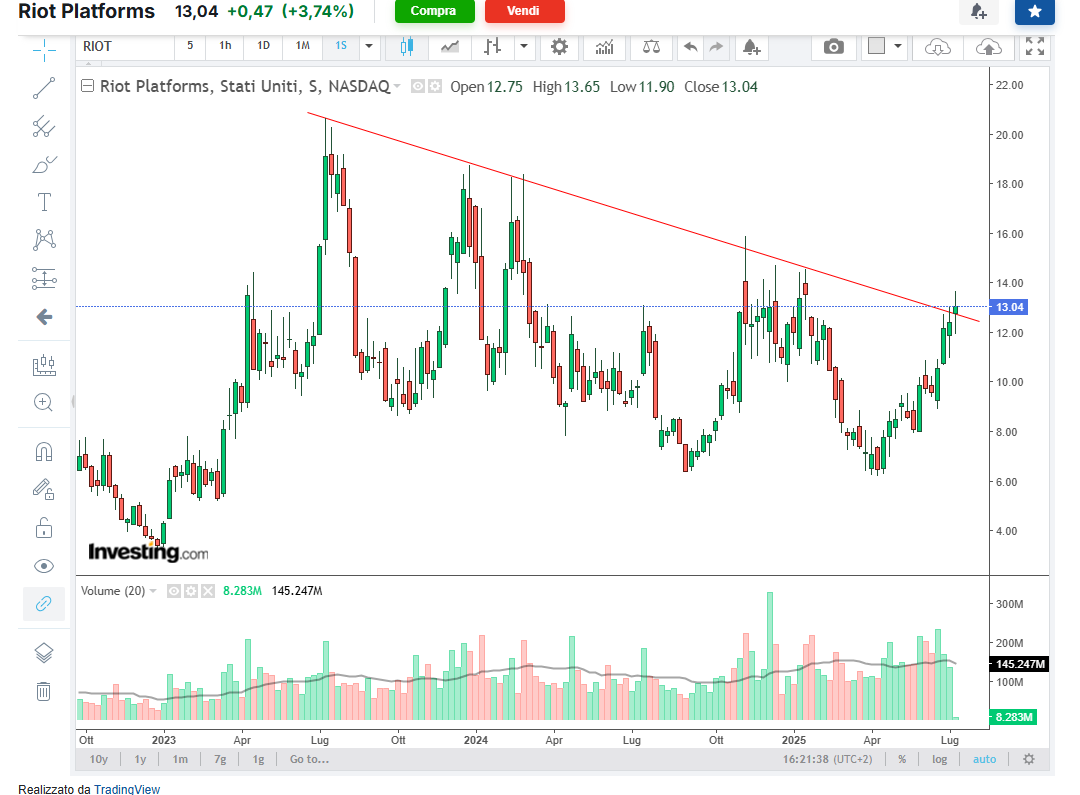Redo the chart action

[716, 46]
